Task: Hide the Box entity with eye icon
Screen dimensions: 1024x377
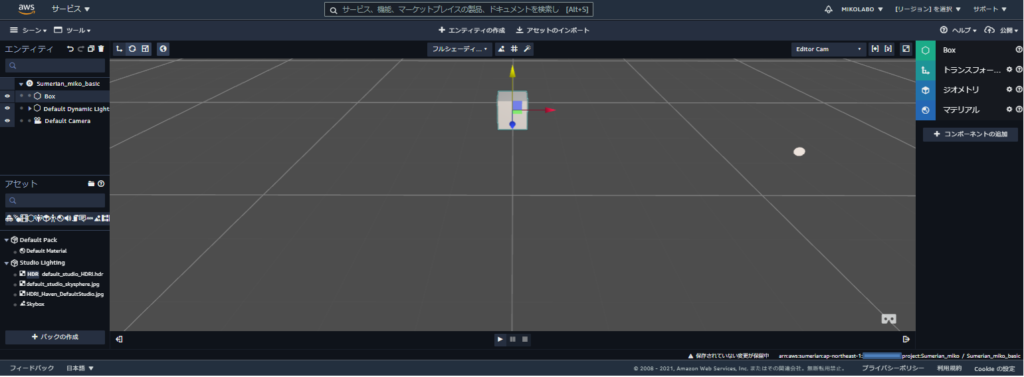Action: tap(7, 96)
